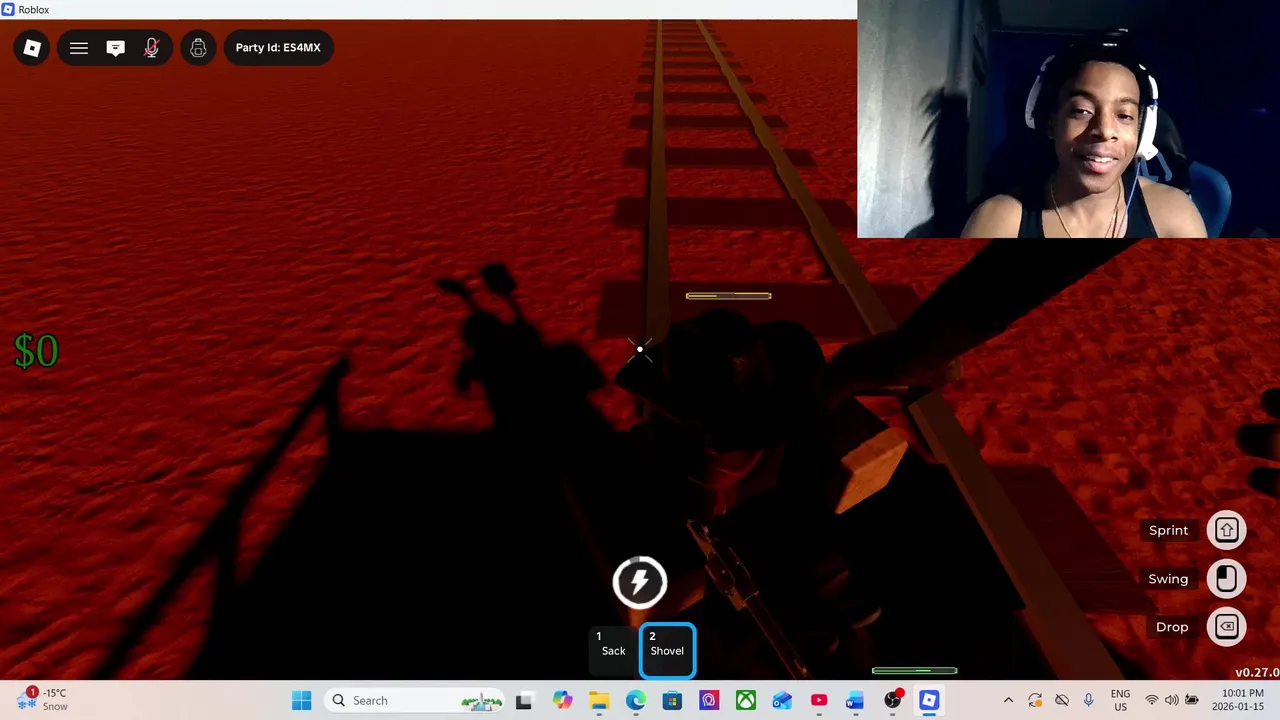Image resolution: width=1280 pixels, height=720 pixels.
Task: Click the crossed-out cloud tray icon
Action: (1062, 701)
